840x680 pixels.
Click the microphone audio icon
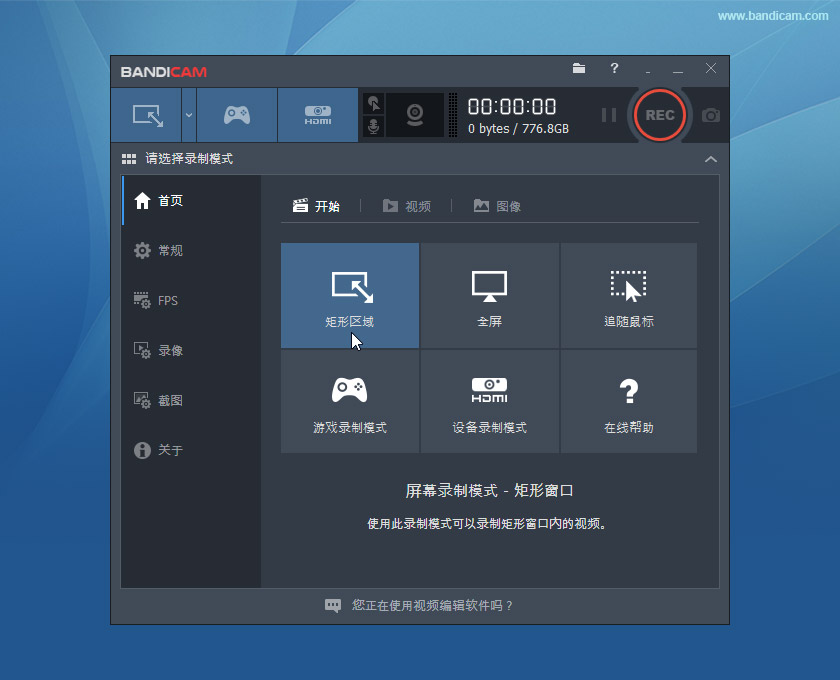point(373,128)
